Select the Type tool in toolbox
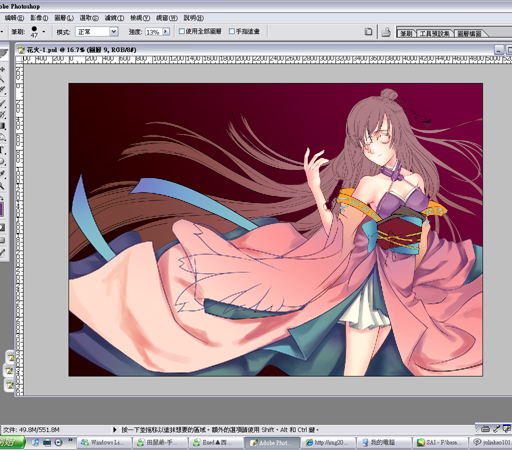 tap(2, 150)
